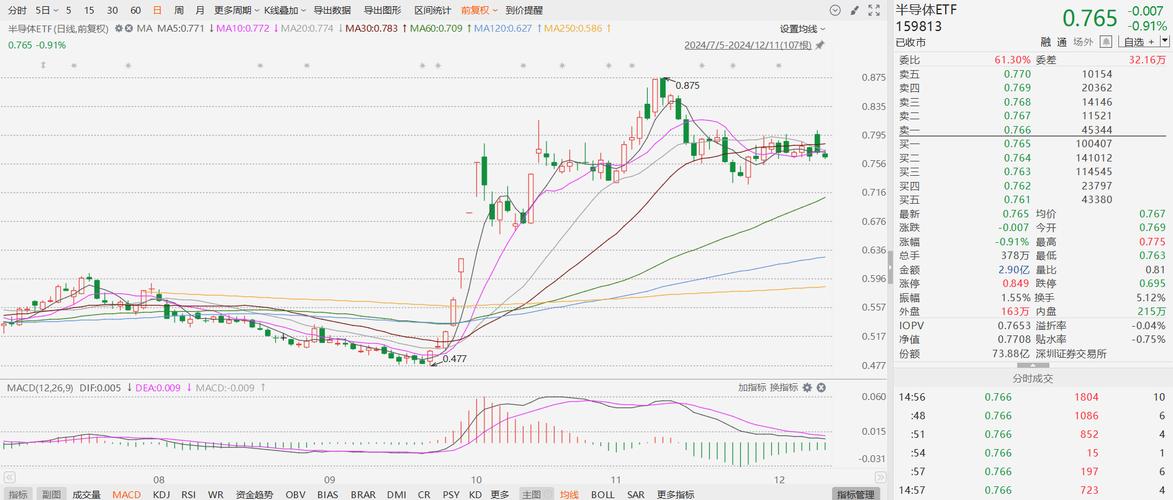Open MACD panel settings gear
This screenshot has width=1173, height=500.
click(x=807, y=387)
